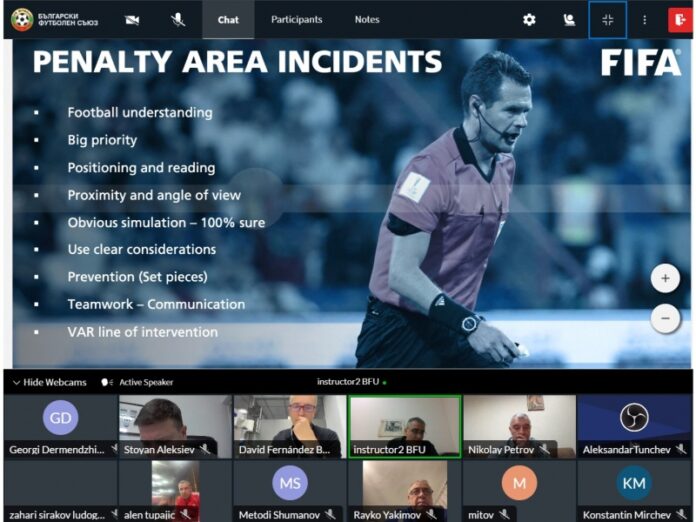Switch the Active Speaker layout mode
The width and height of the screenshot is (696, 522).
pyautogui.click(x=137, y=382)
